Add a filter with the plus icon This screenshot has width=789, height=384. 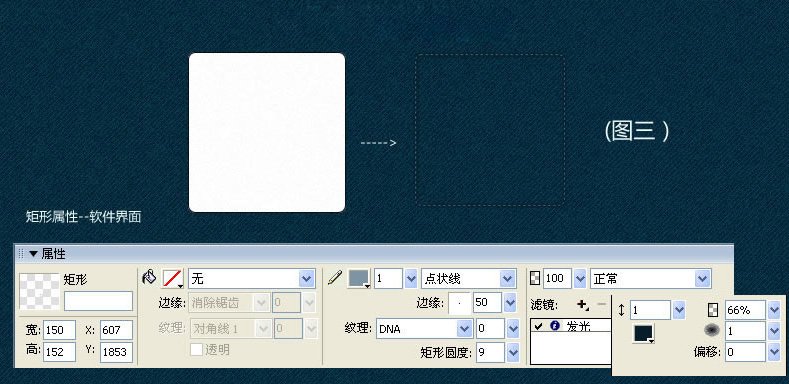[583, 304]
